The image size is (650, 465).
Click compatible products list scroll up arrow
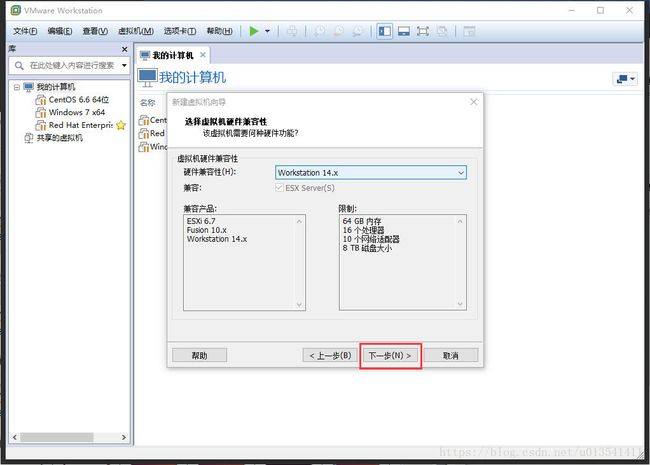tap(299, 221)
